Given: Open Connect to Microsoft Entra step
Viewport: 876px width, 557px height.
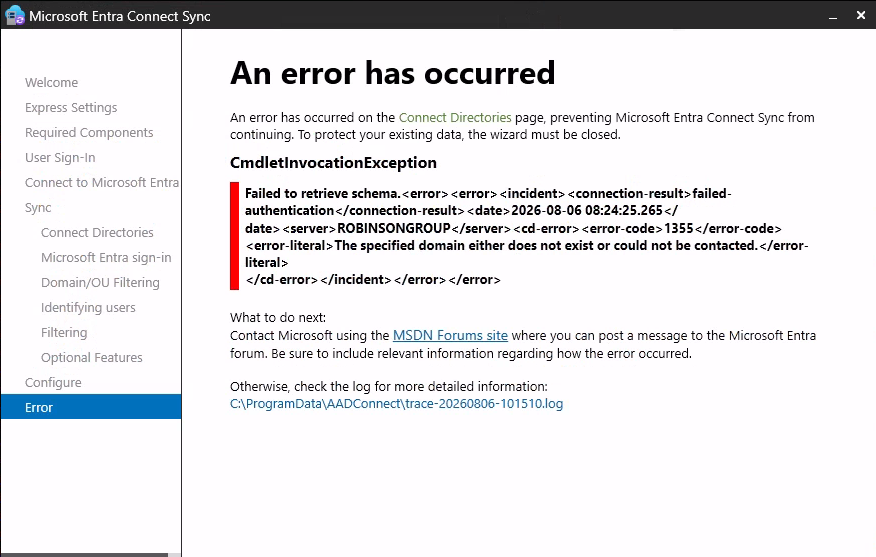Looking at the screenshot, I should pyautogui.click(x=102, y=183).
